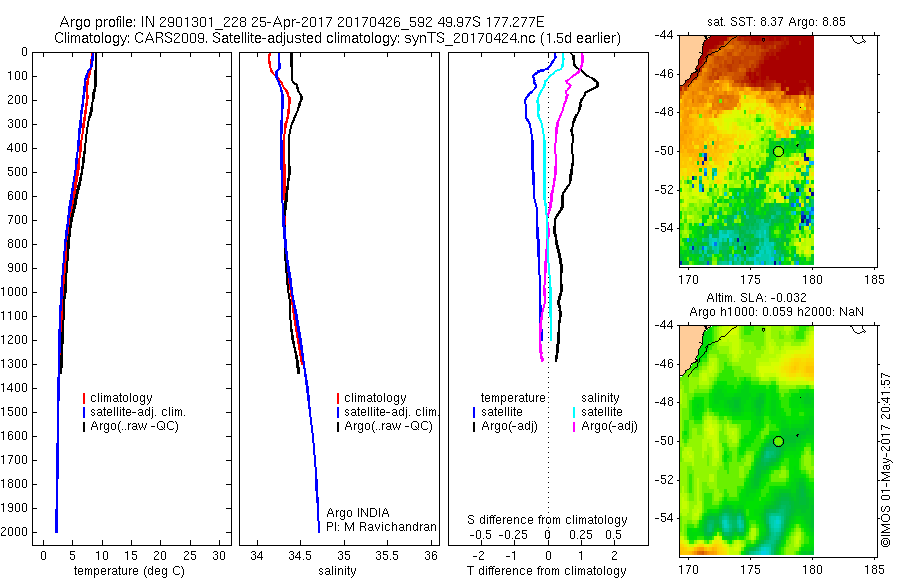Viewport: 900px width, 580px height.
Task: Click the 'salinity' legend heading in difference panel
Action: (x=600, y=398)
